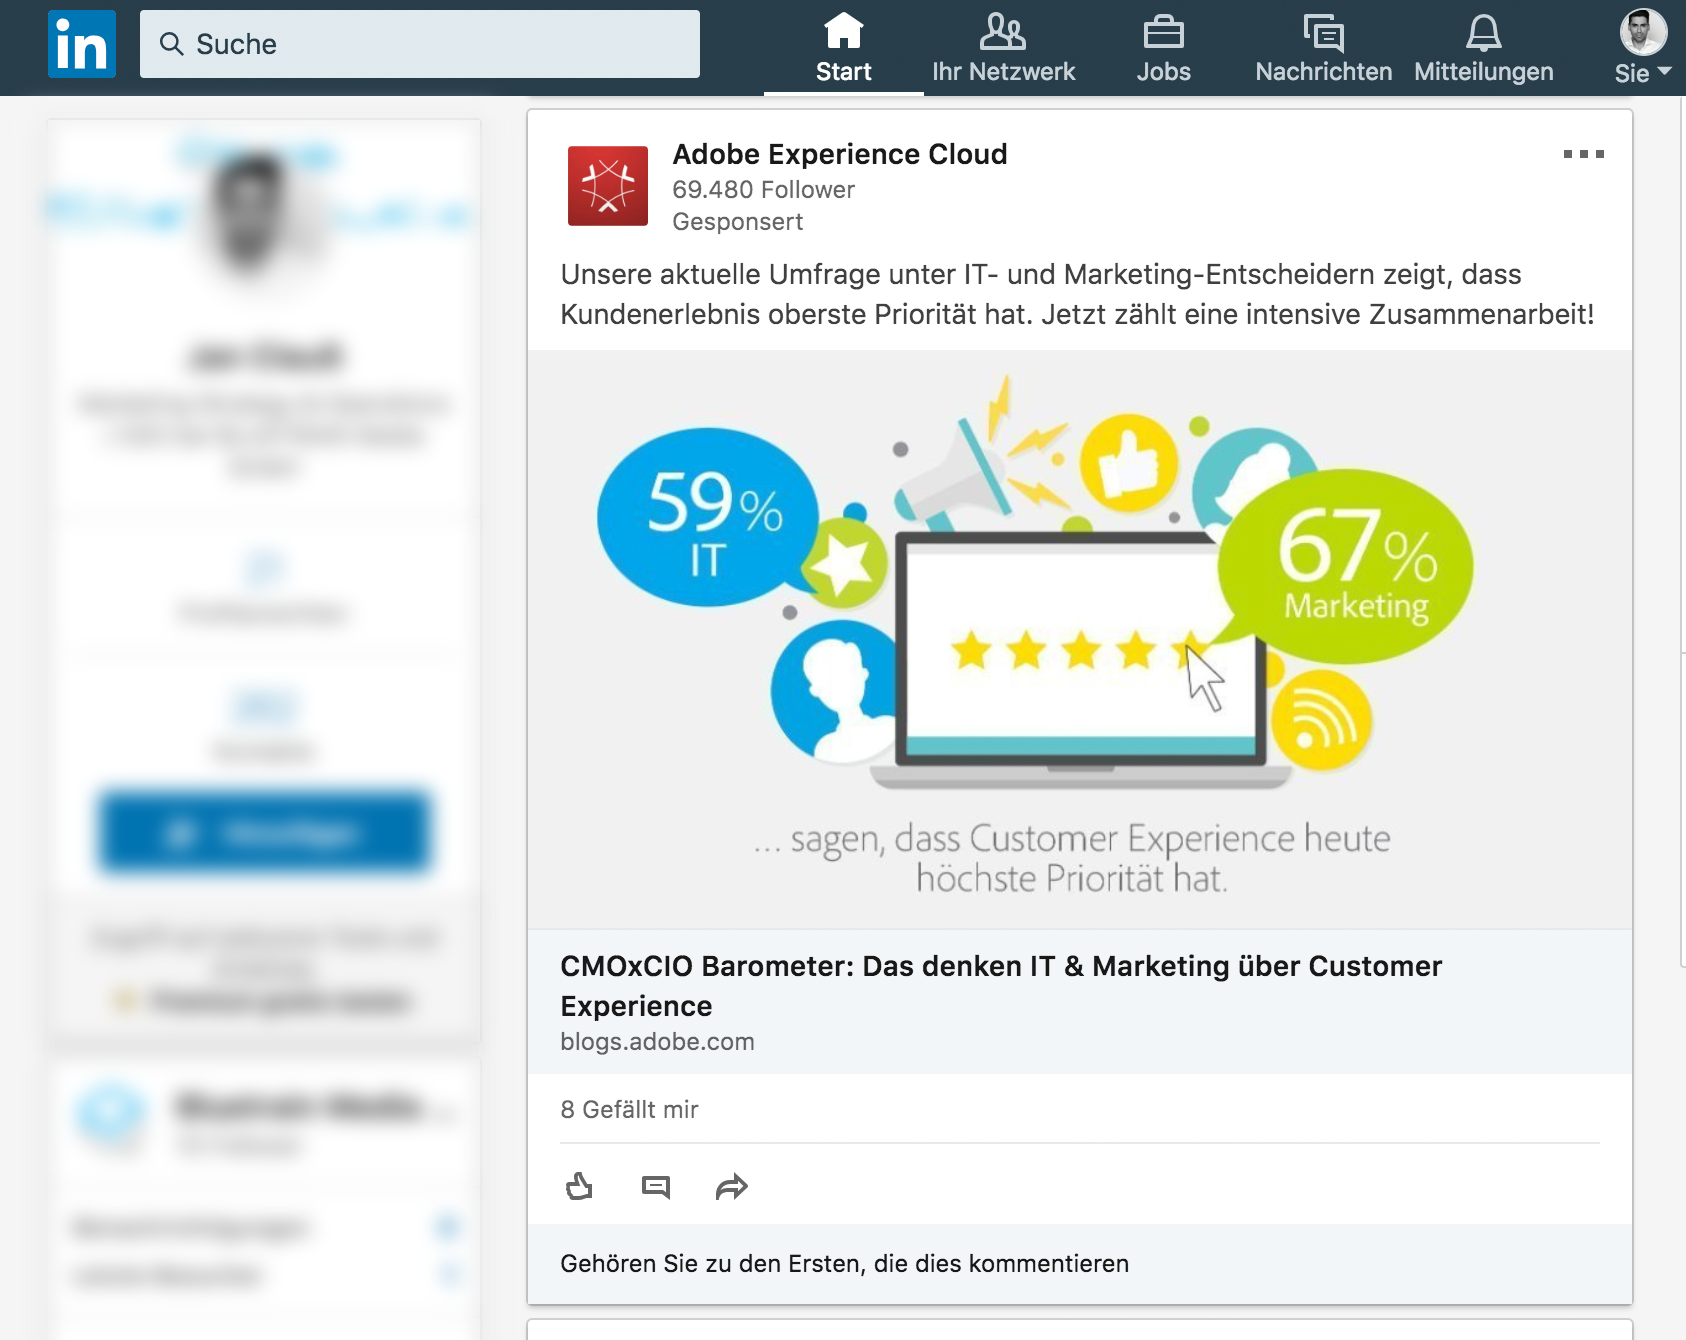Click Gehören Sie zu den Ersten comment prompt
This screenshot has height=1340, width=1686.
(x=844, y=1264)
